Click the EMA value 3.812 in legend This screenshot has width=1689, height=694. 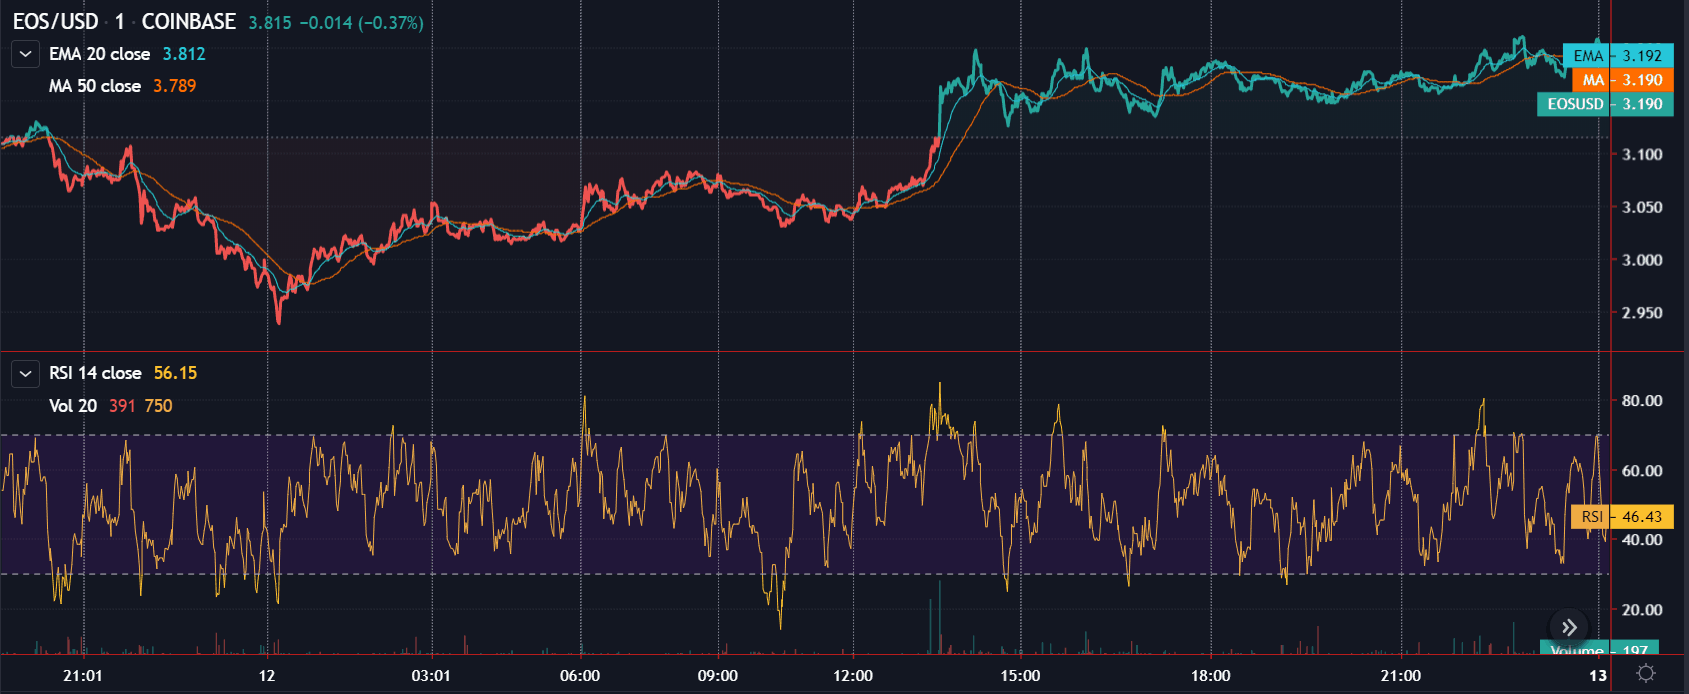(184, 54)
